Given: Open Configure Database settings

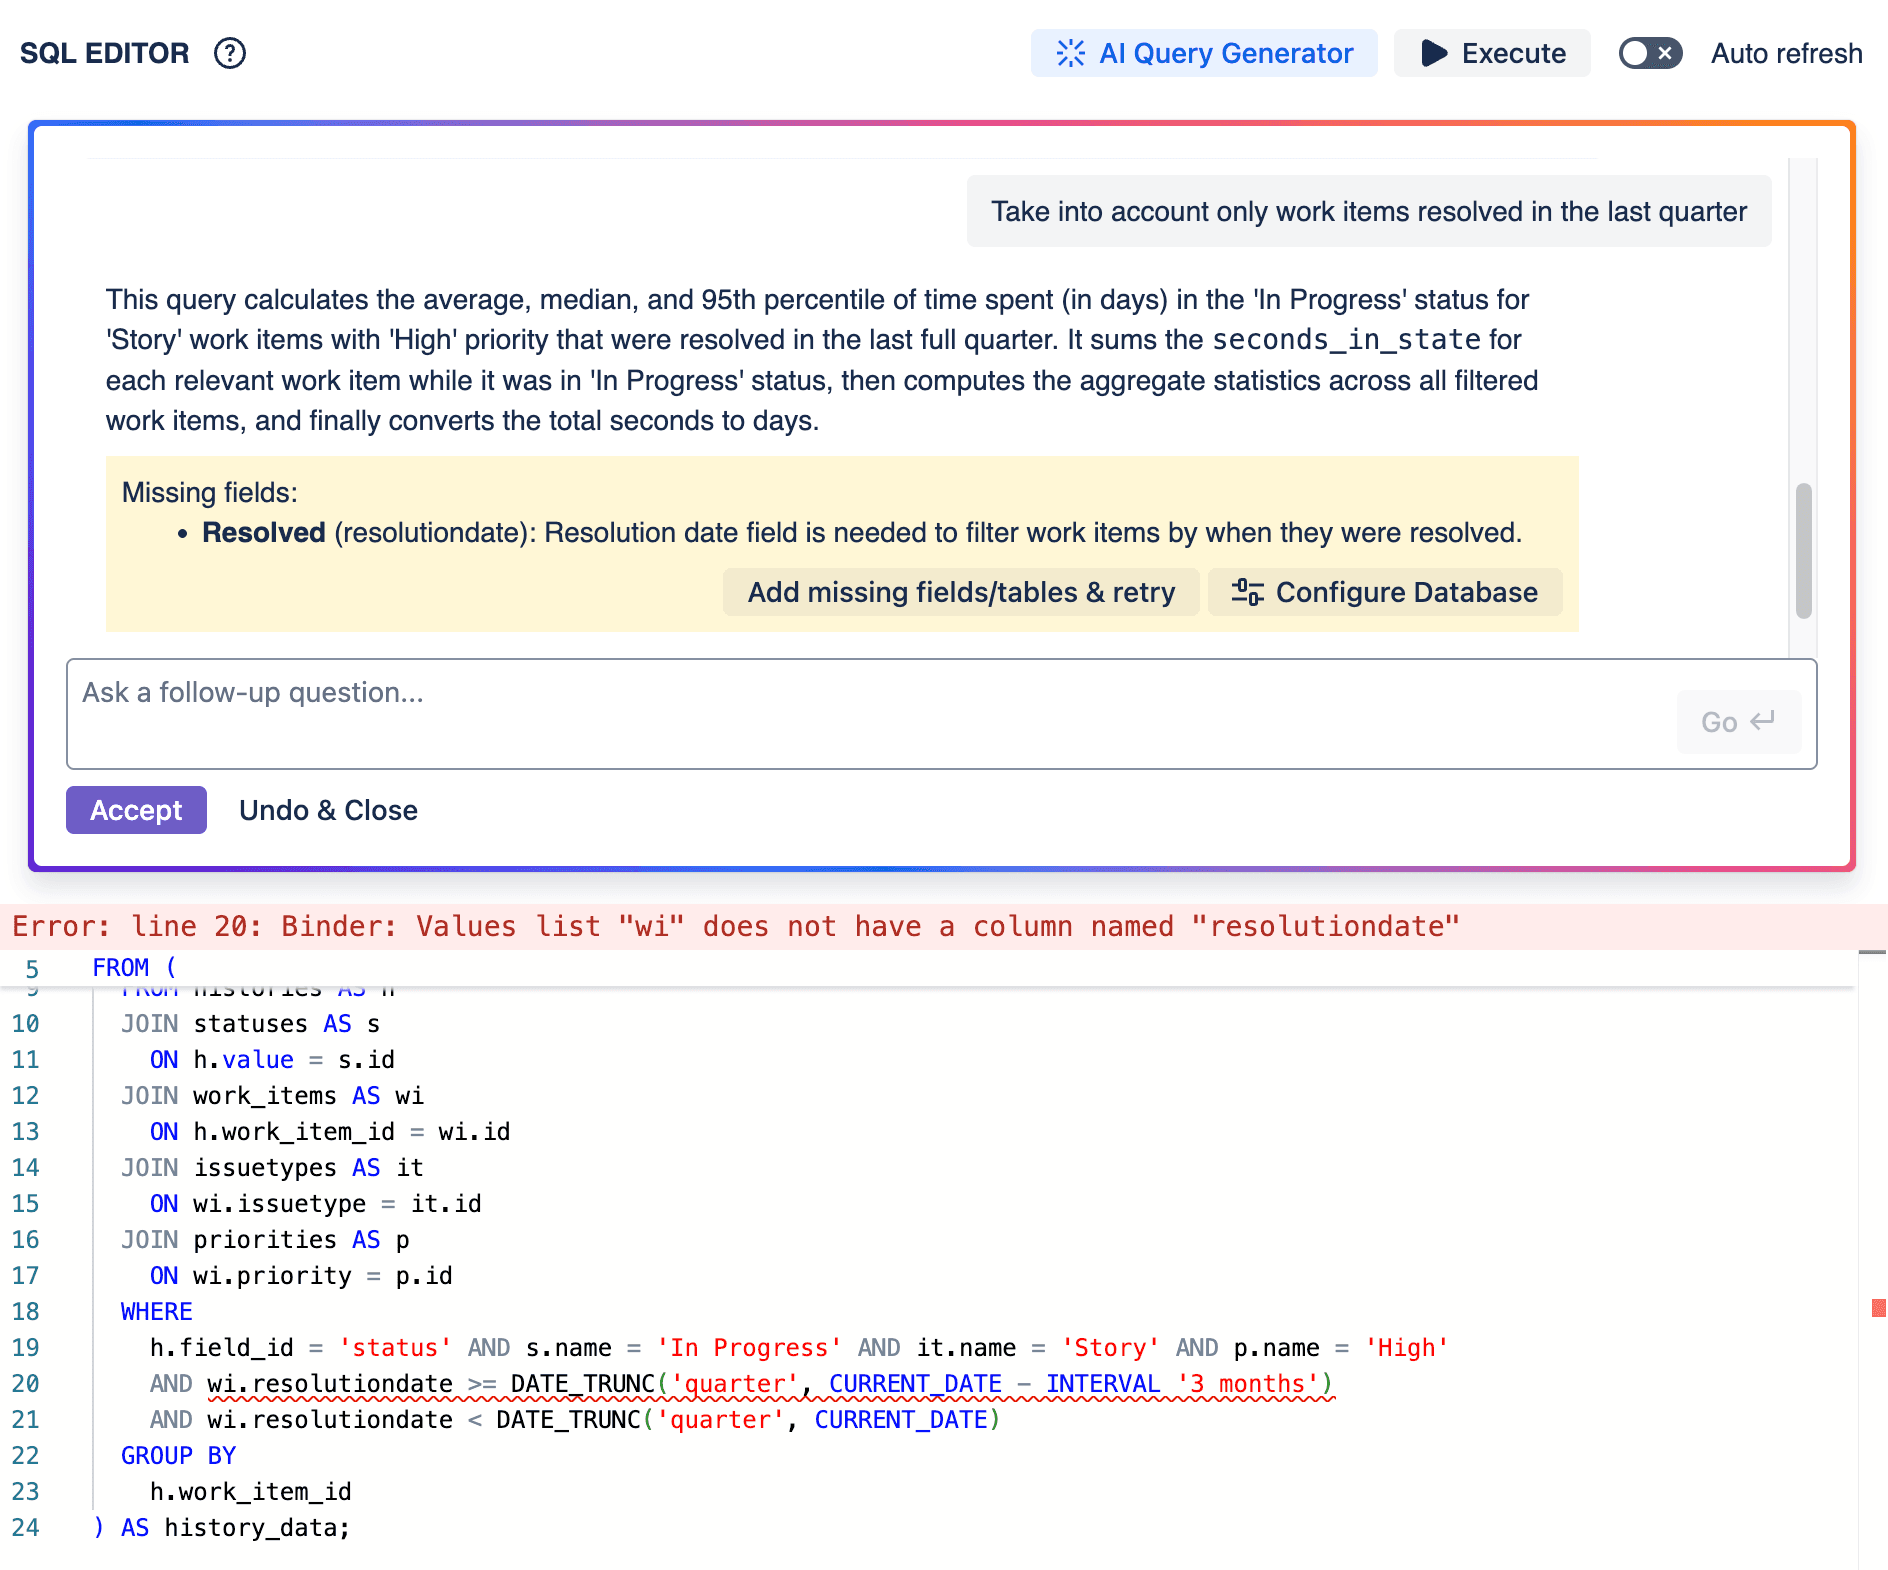Looking at the screenshot, I should point(1385,592).
